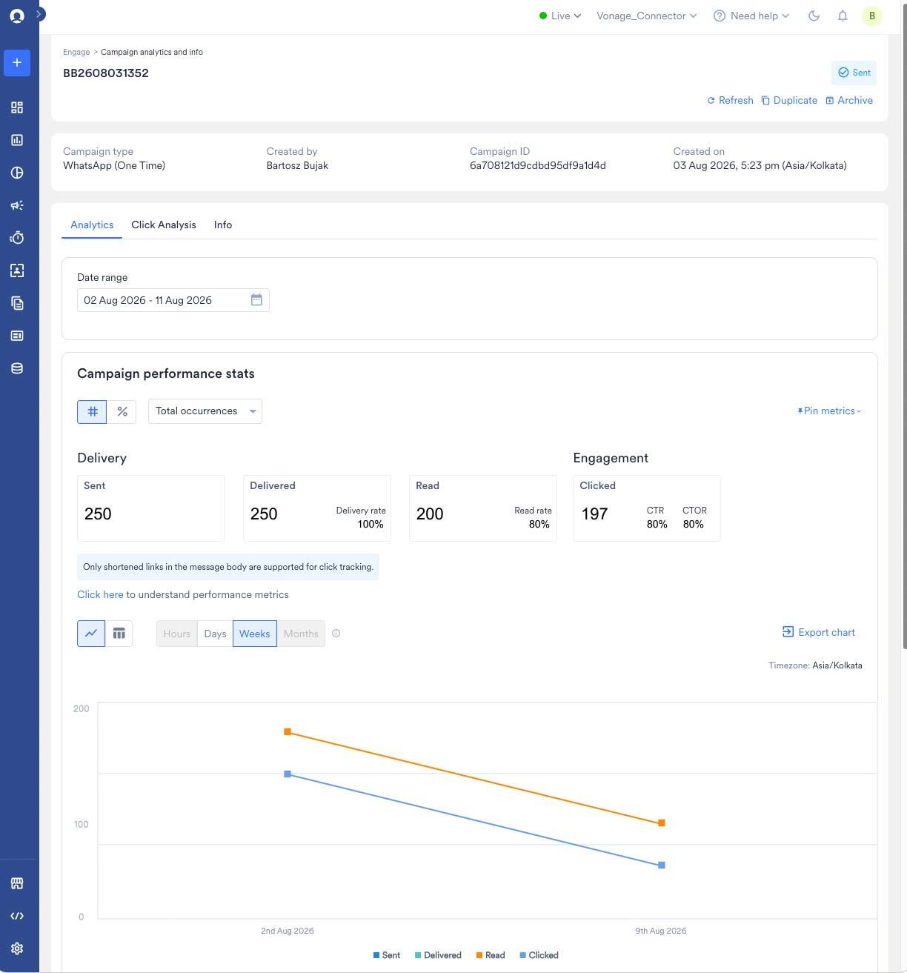907x973 pixels.
Task: Toggle dark mode moon icon
Action: [x=814, y=16]
